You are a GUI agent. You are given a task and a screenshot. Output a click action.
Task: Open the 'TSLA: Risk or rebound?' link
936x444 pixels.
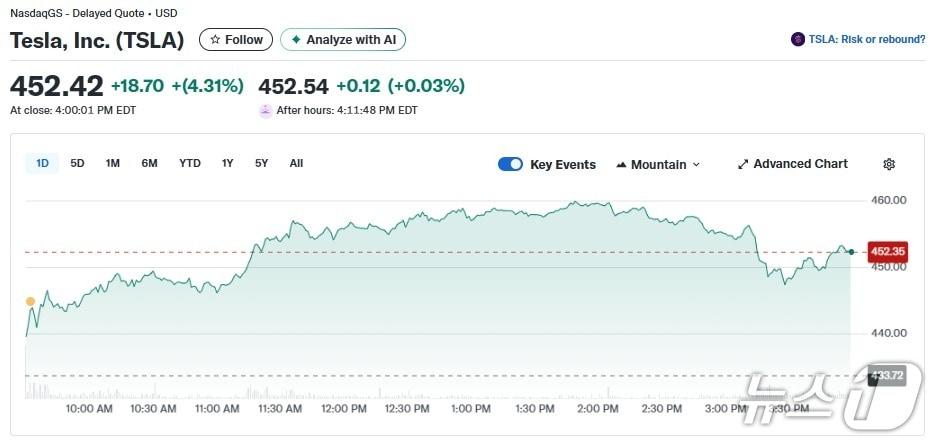[866, 39]
